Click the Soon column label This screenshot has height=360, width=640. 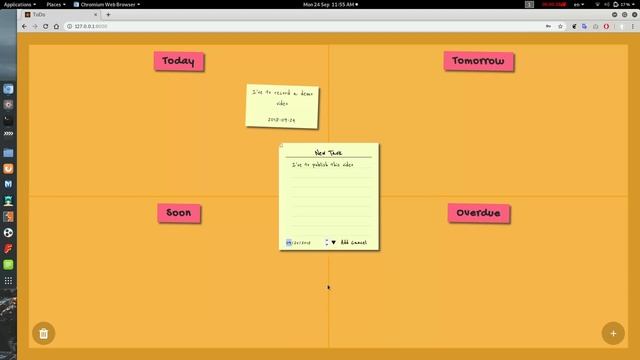[179, 213]
